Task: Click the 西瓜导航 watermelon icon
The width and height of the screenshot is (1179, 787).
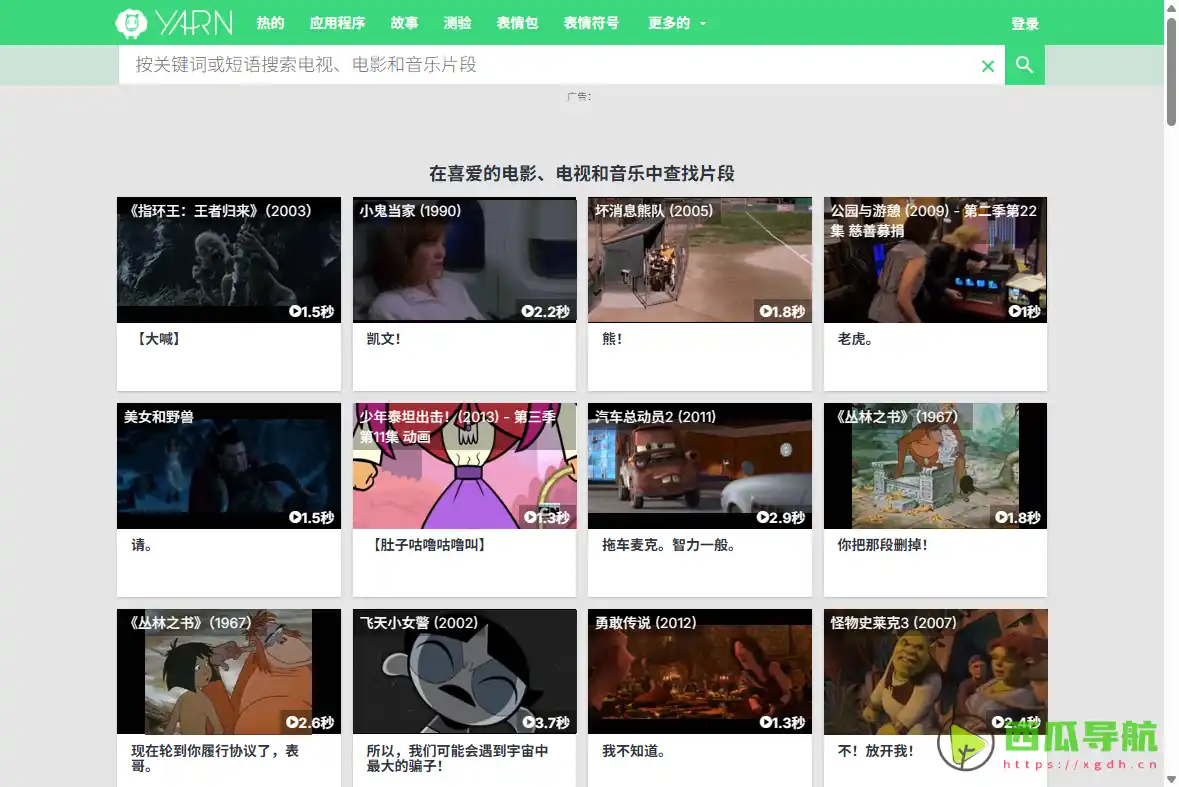Action: click(x=966, y=748)
